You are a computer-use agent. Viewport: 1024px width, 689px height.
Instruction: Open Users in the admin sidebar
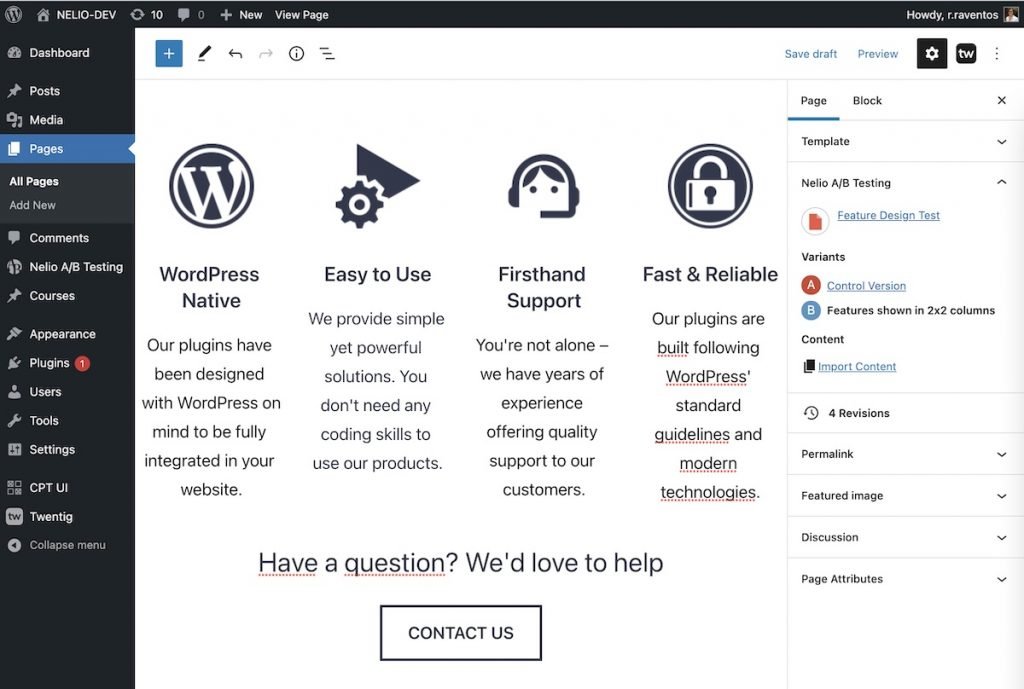coord(67,391)
